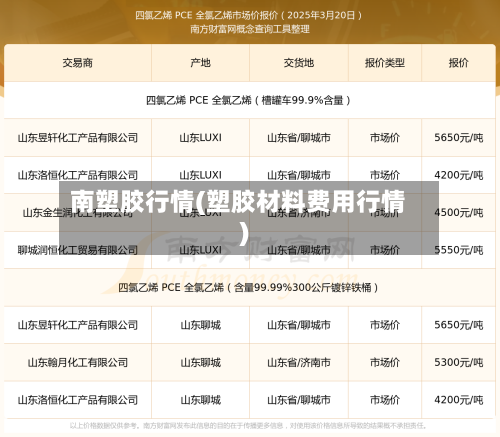Click 山东省/聊城市 in the 镀锌铁桶 山东洛恒 row
This screenshot has width=500, height=437.
[x=299, y=400]
